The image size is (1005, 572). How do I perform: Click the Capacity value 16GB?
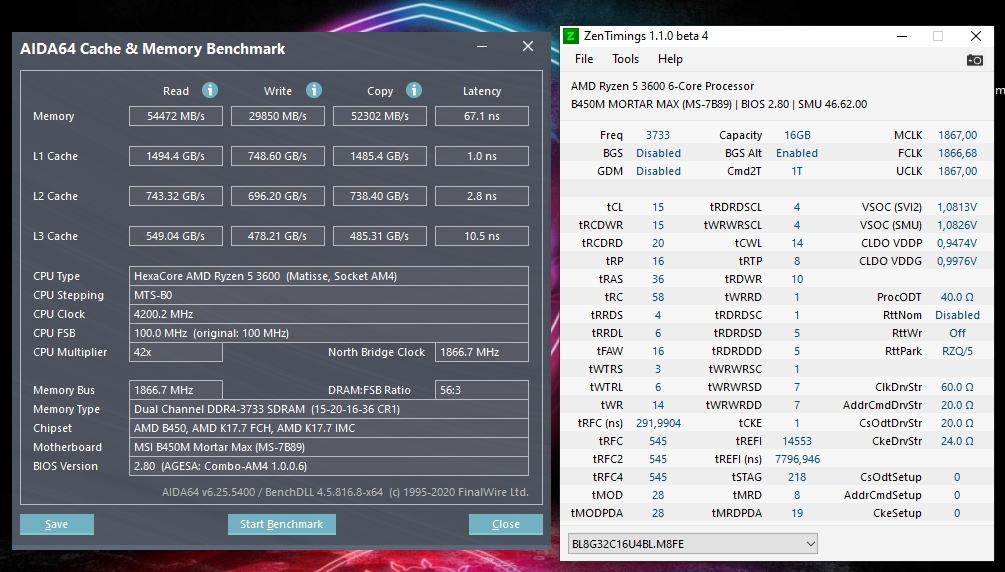pos(797,135)
